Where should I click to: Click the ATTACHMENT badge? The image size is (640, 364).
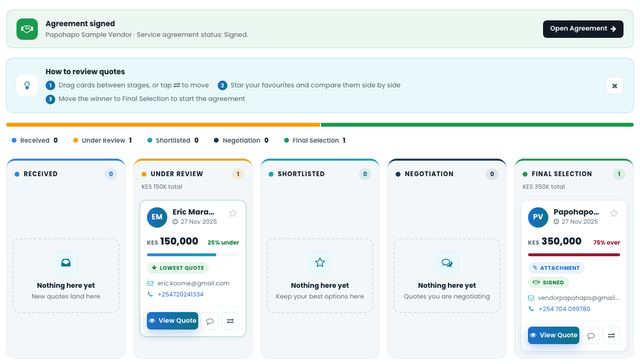556,268
